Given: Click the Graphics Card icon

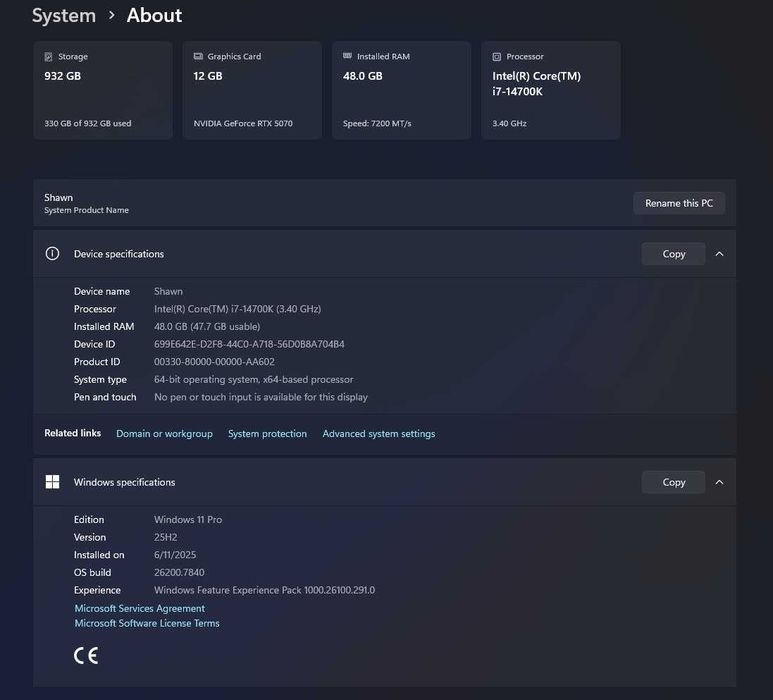Looking at the screenshot, I should click(x=198, y=56).
